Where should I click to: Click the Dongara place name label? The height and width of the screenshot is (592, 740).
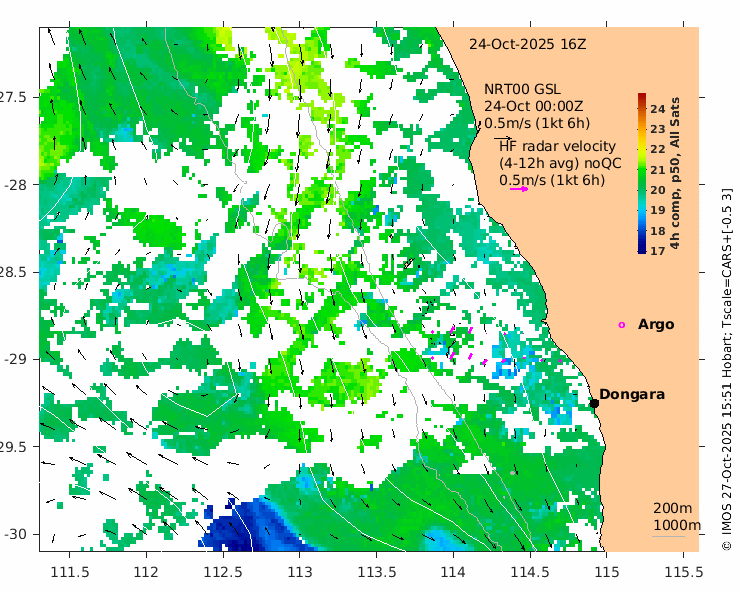coord(632,394)
